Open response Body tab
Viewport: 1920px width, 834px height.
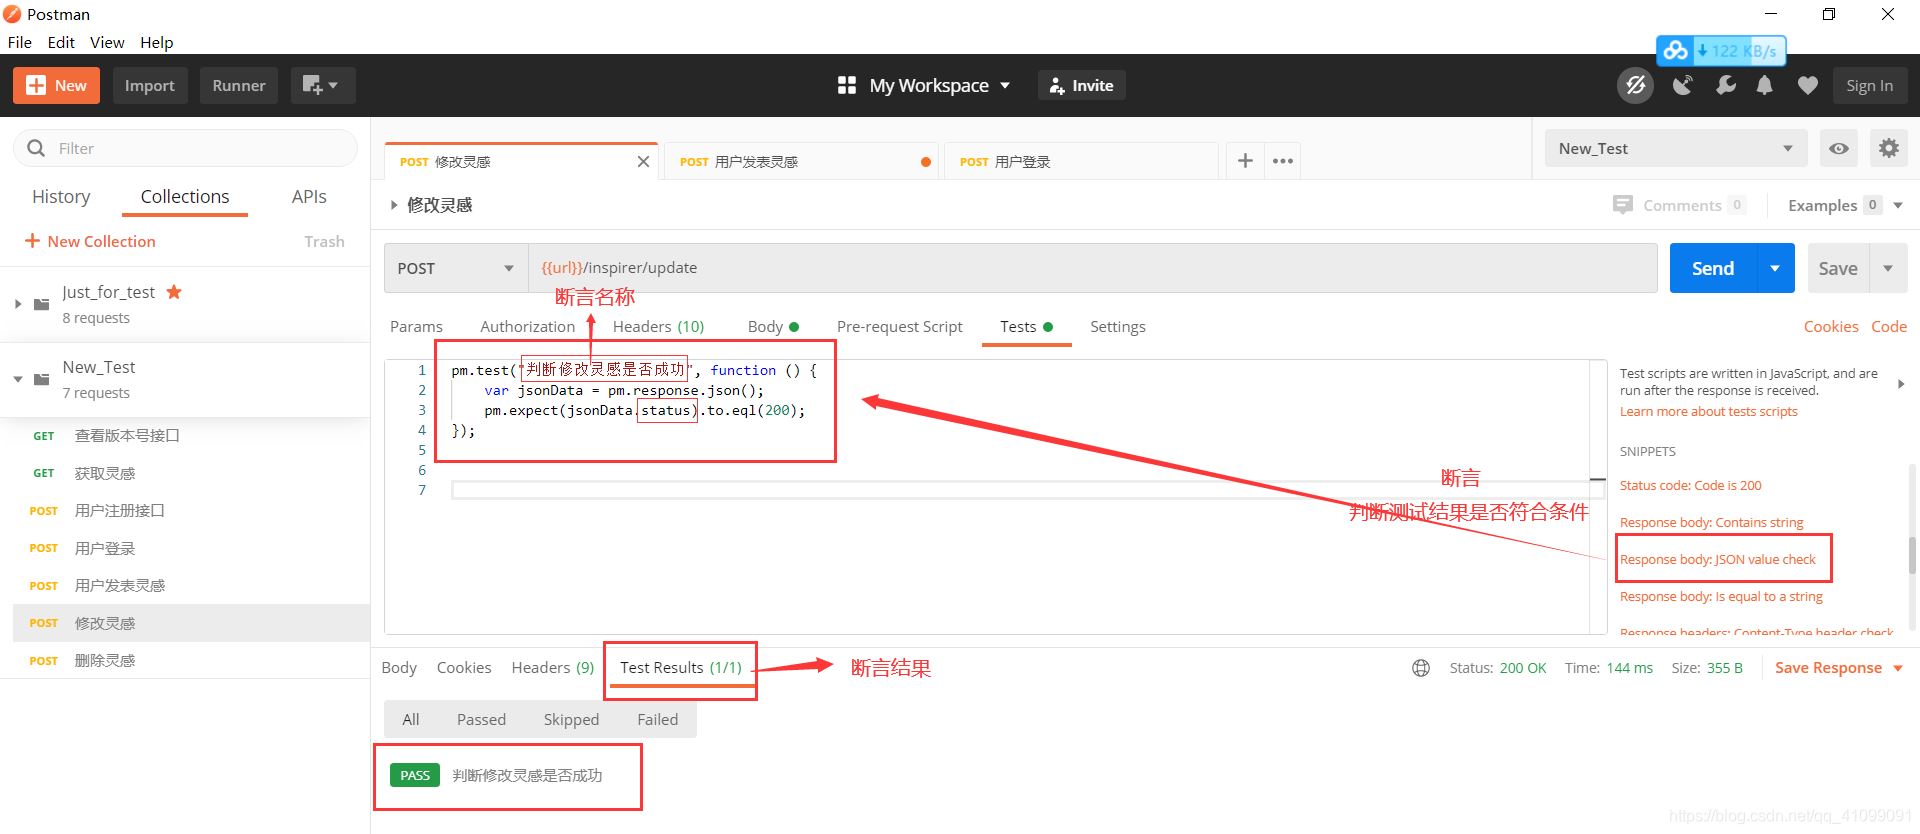(x=399, y=668)
